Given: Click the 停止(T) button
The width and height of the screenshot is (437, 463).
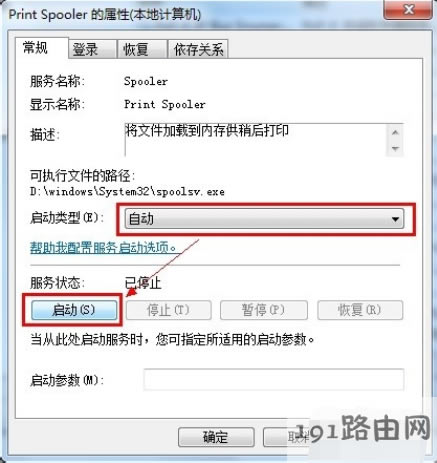Looking at the screenshot, I should pyautogui.click(x=168, y=310).
